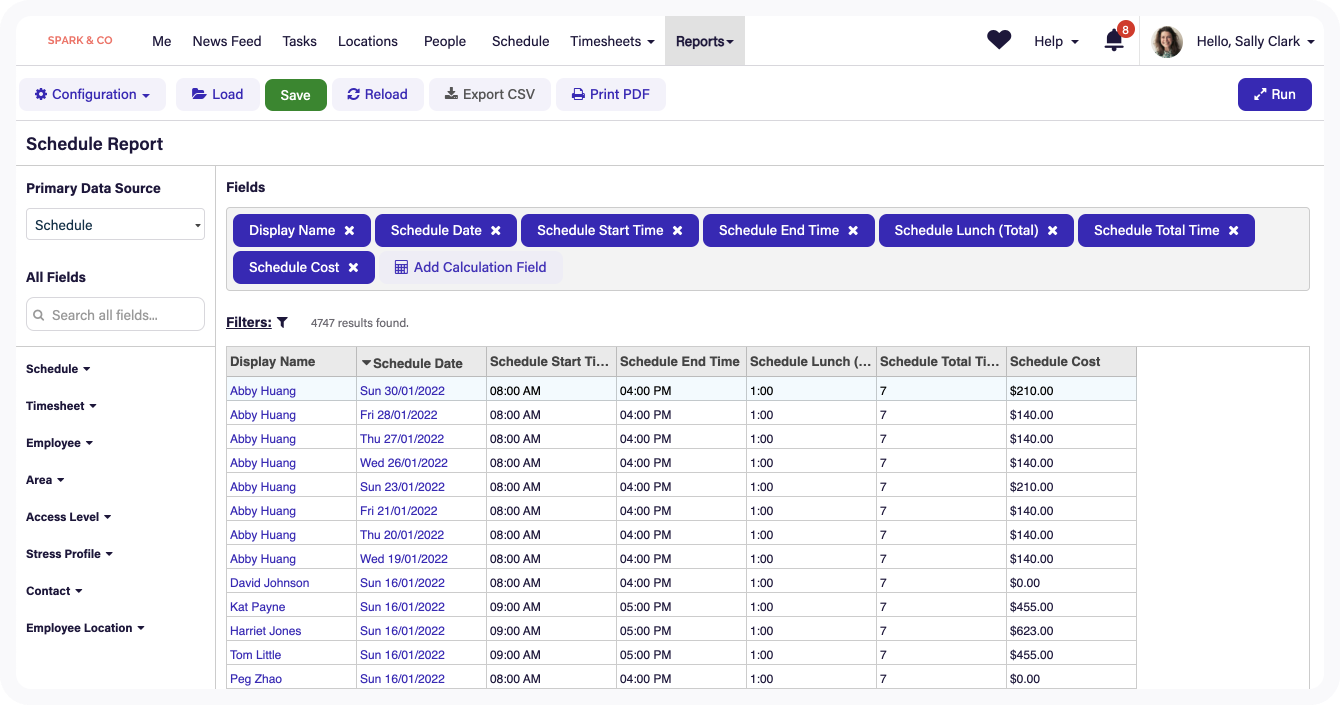The height and width of the screenshot is (705, 1340).
Task: Expand the Employee Location field group
Action: point(85,628)
